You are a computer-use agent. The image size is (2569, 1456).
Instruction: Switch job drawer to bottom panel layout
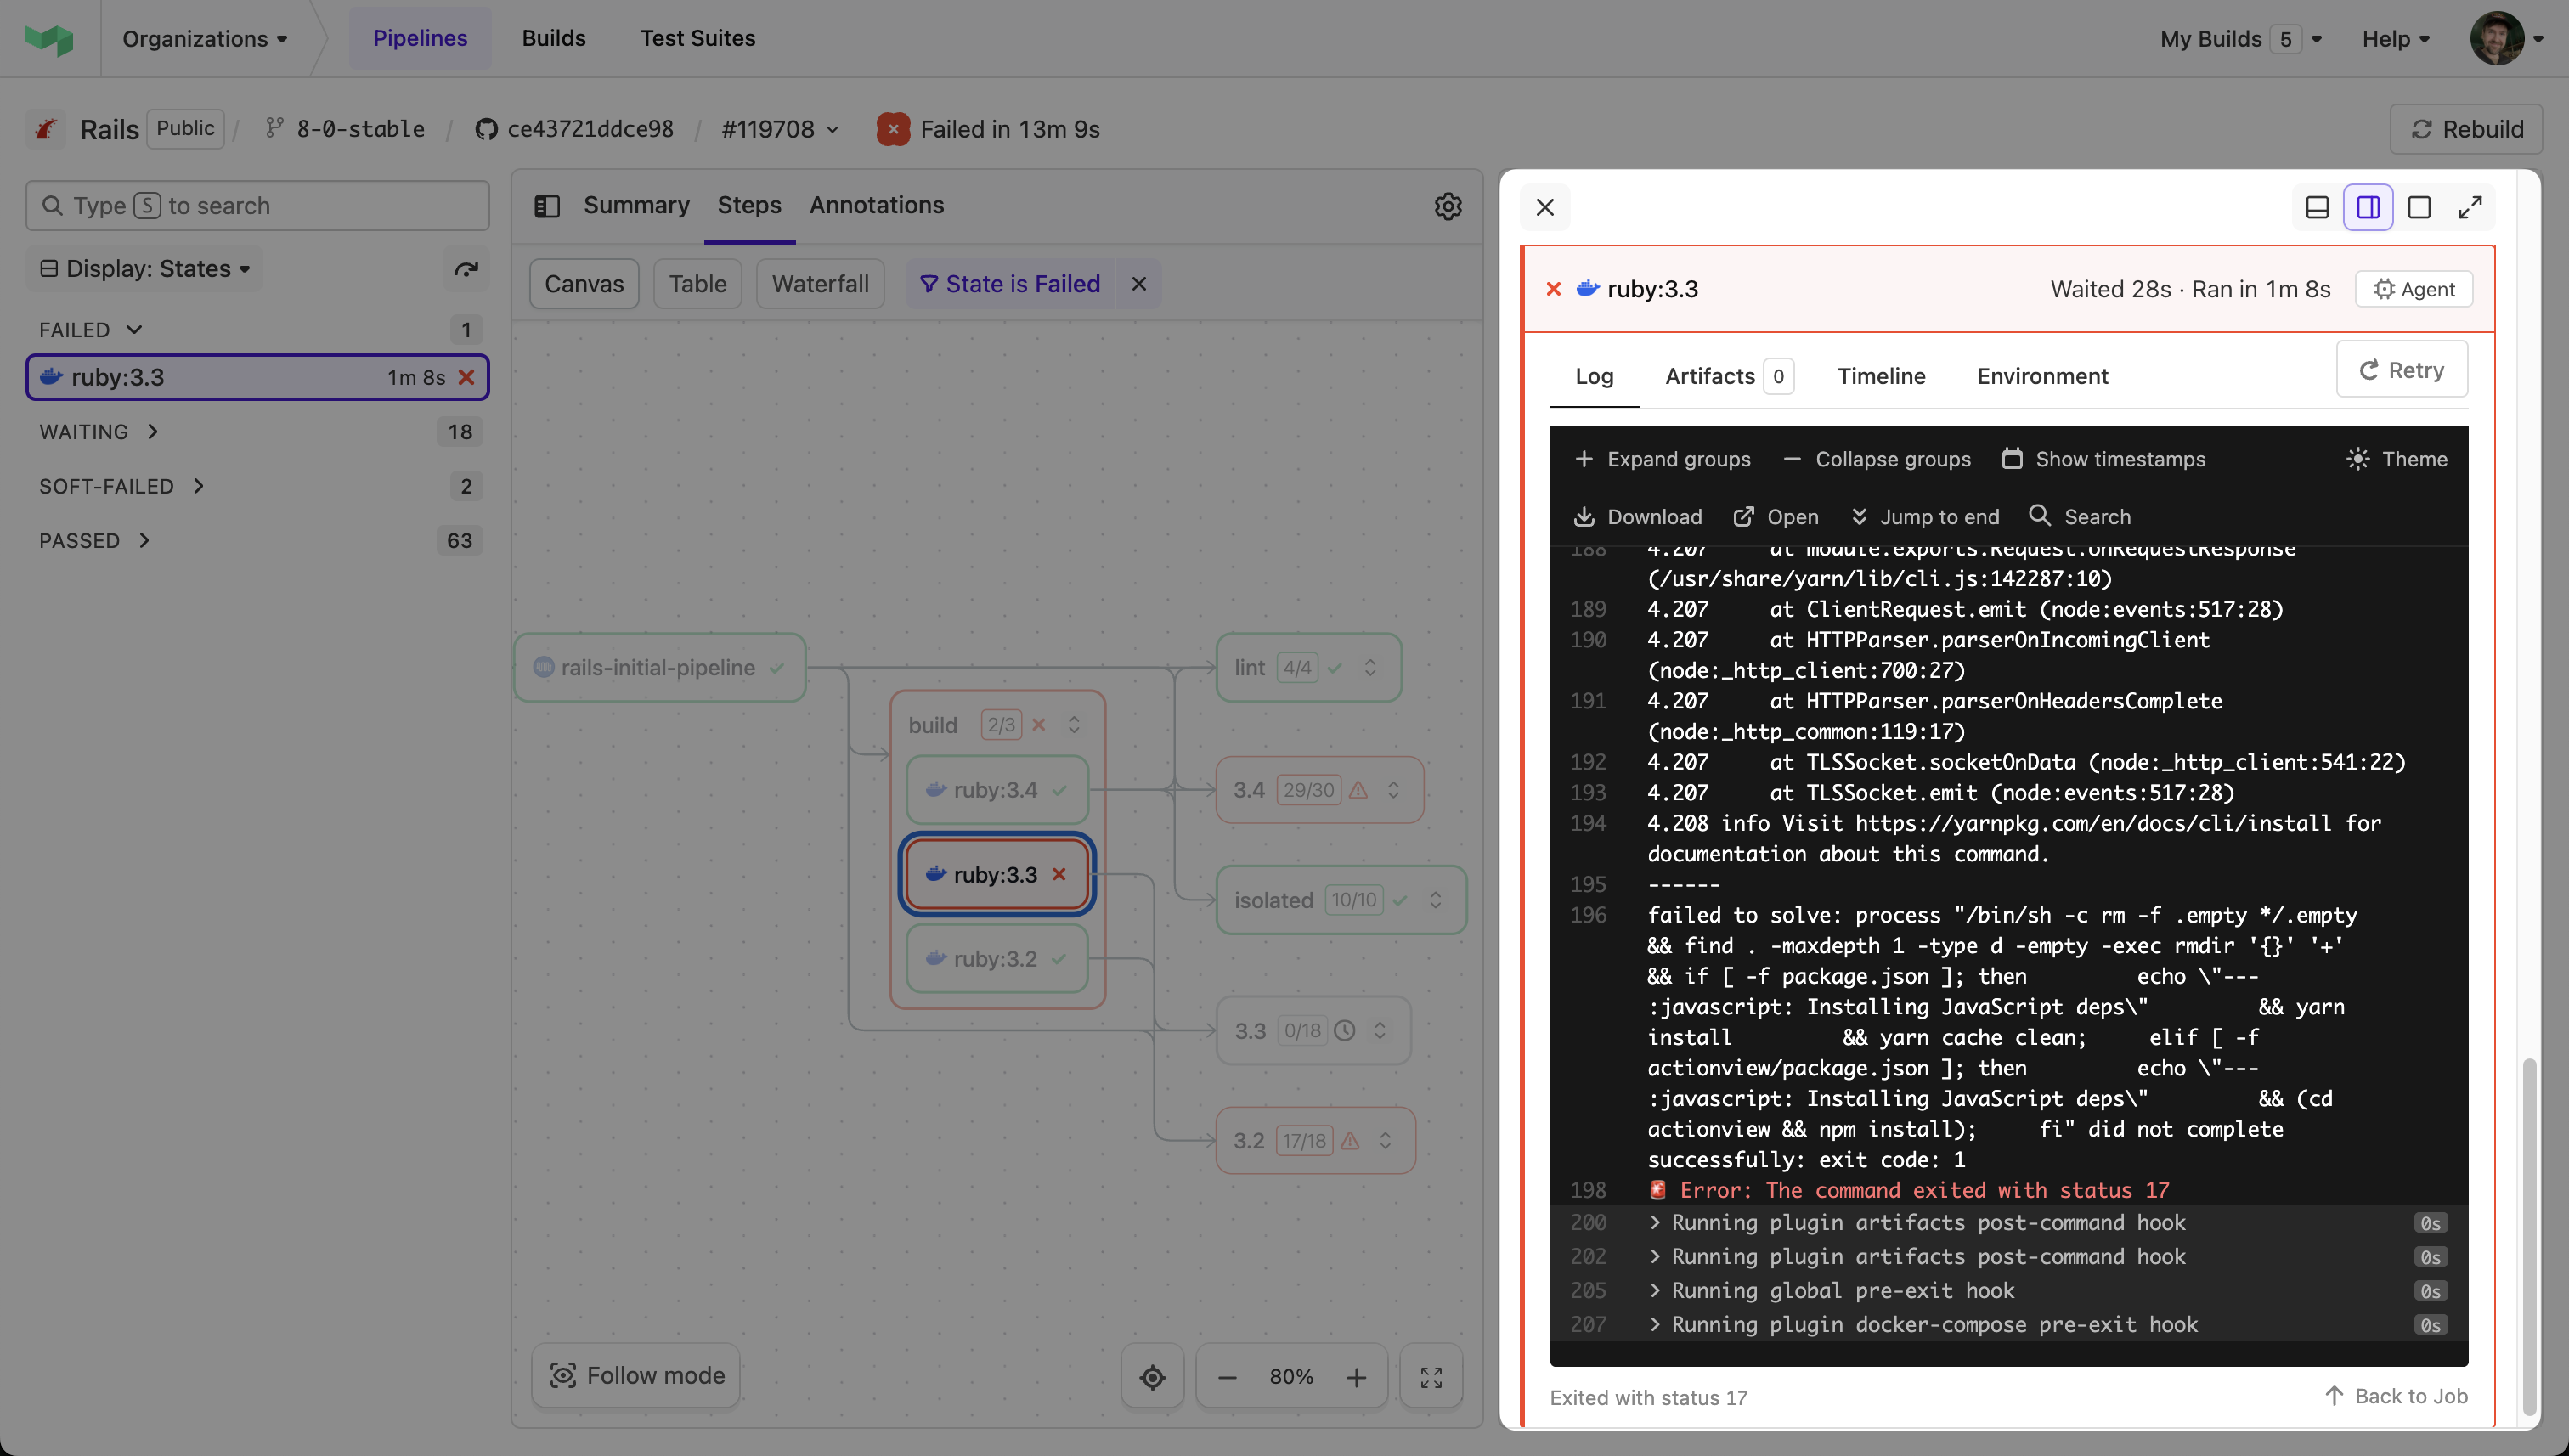(2317, 207)
